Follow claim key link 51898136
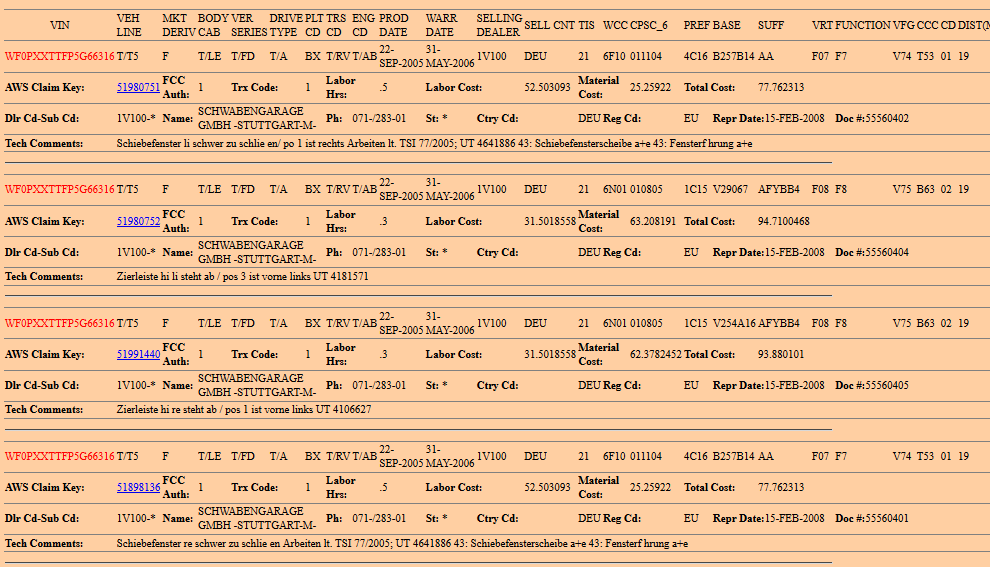This screenshot has width=990, height=567. click(138, 487)
